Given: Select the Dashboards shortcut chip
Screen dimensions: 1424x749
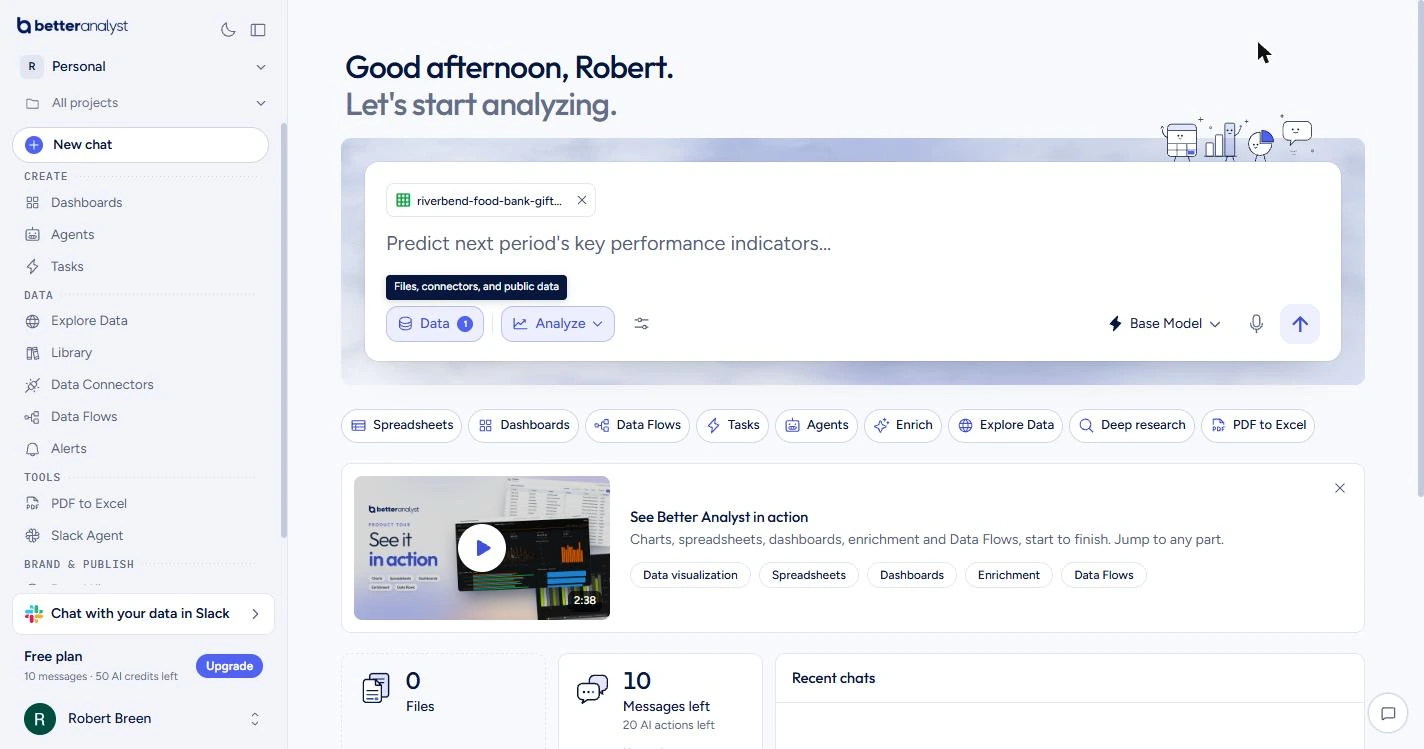Looking at the screenshot, I should tap(524, 425).
